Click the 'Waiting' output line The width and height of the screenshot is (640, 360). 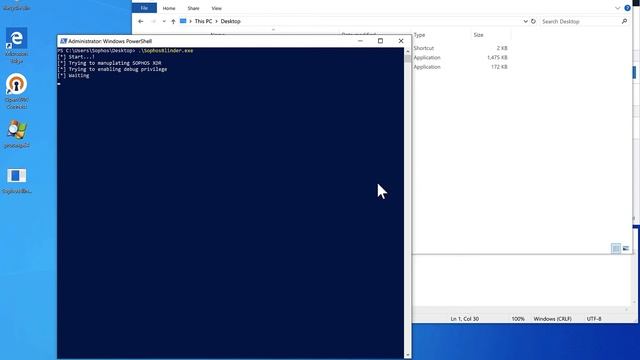pos(73,76)
